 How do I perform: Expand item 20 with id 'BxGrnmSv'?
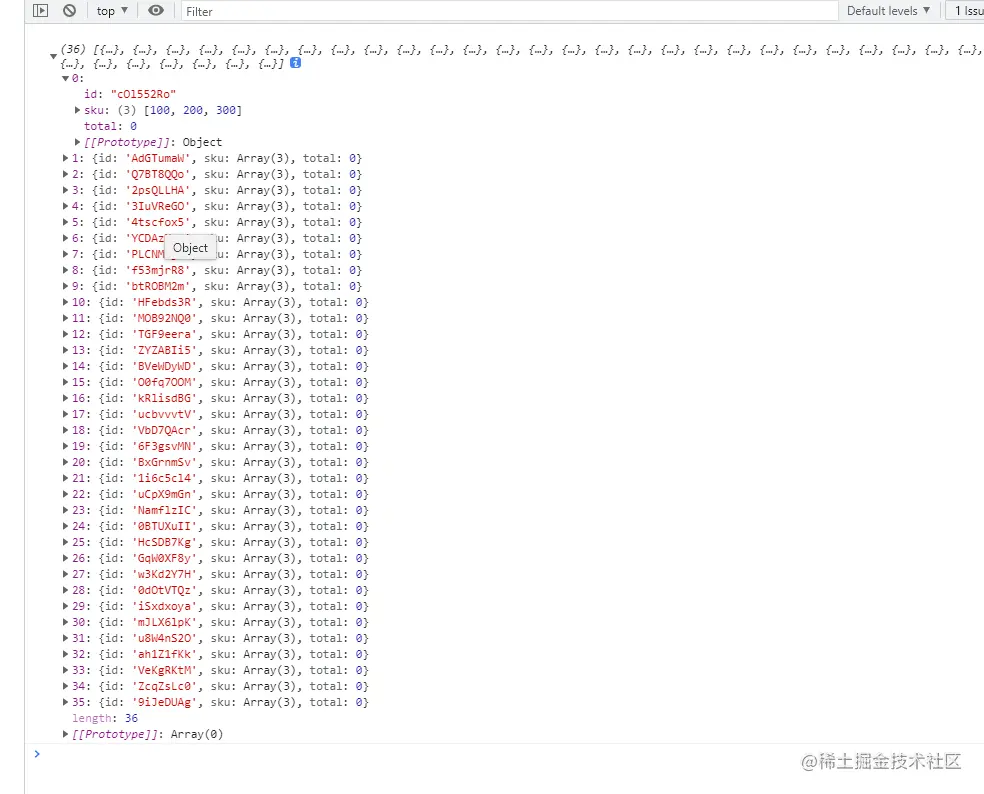coord(65,462)
